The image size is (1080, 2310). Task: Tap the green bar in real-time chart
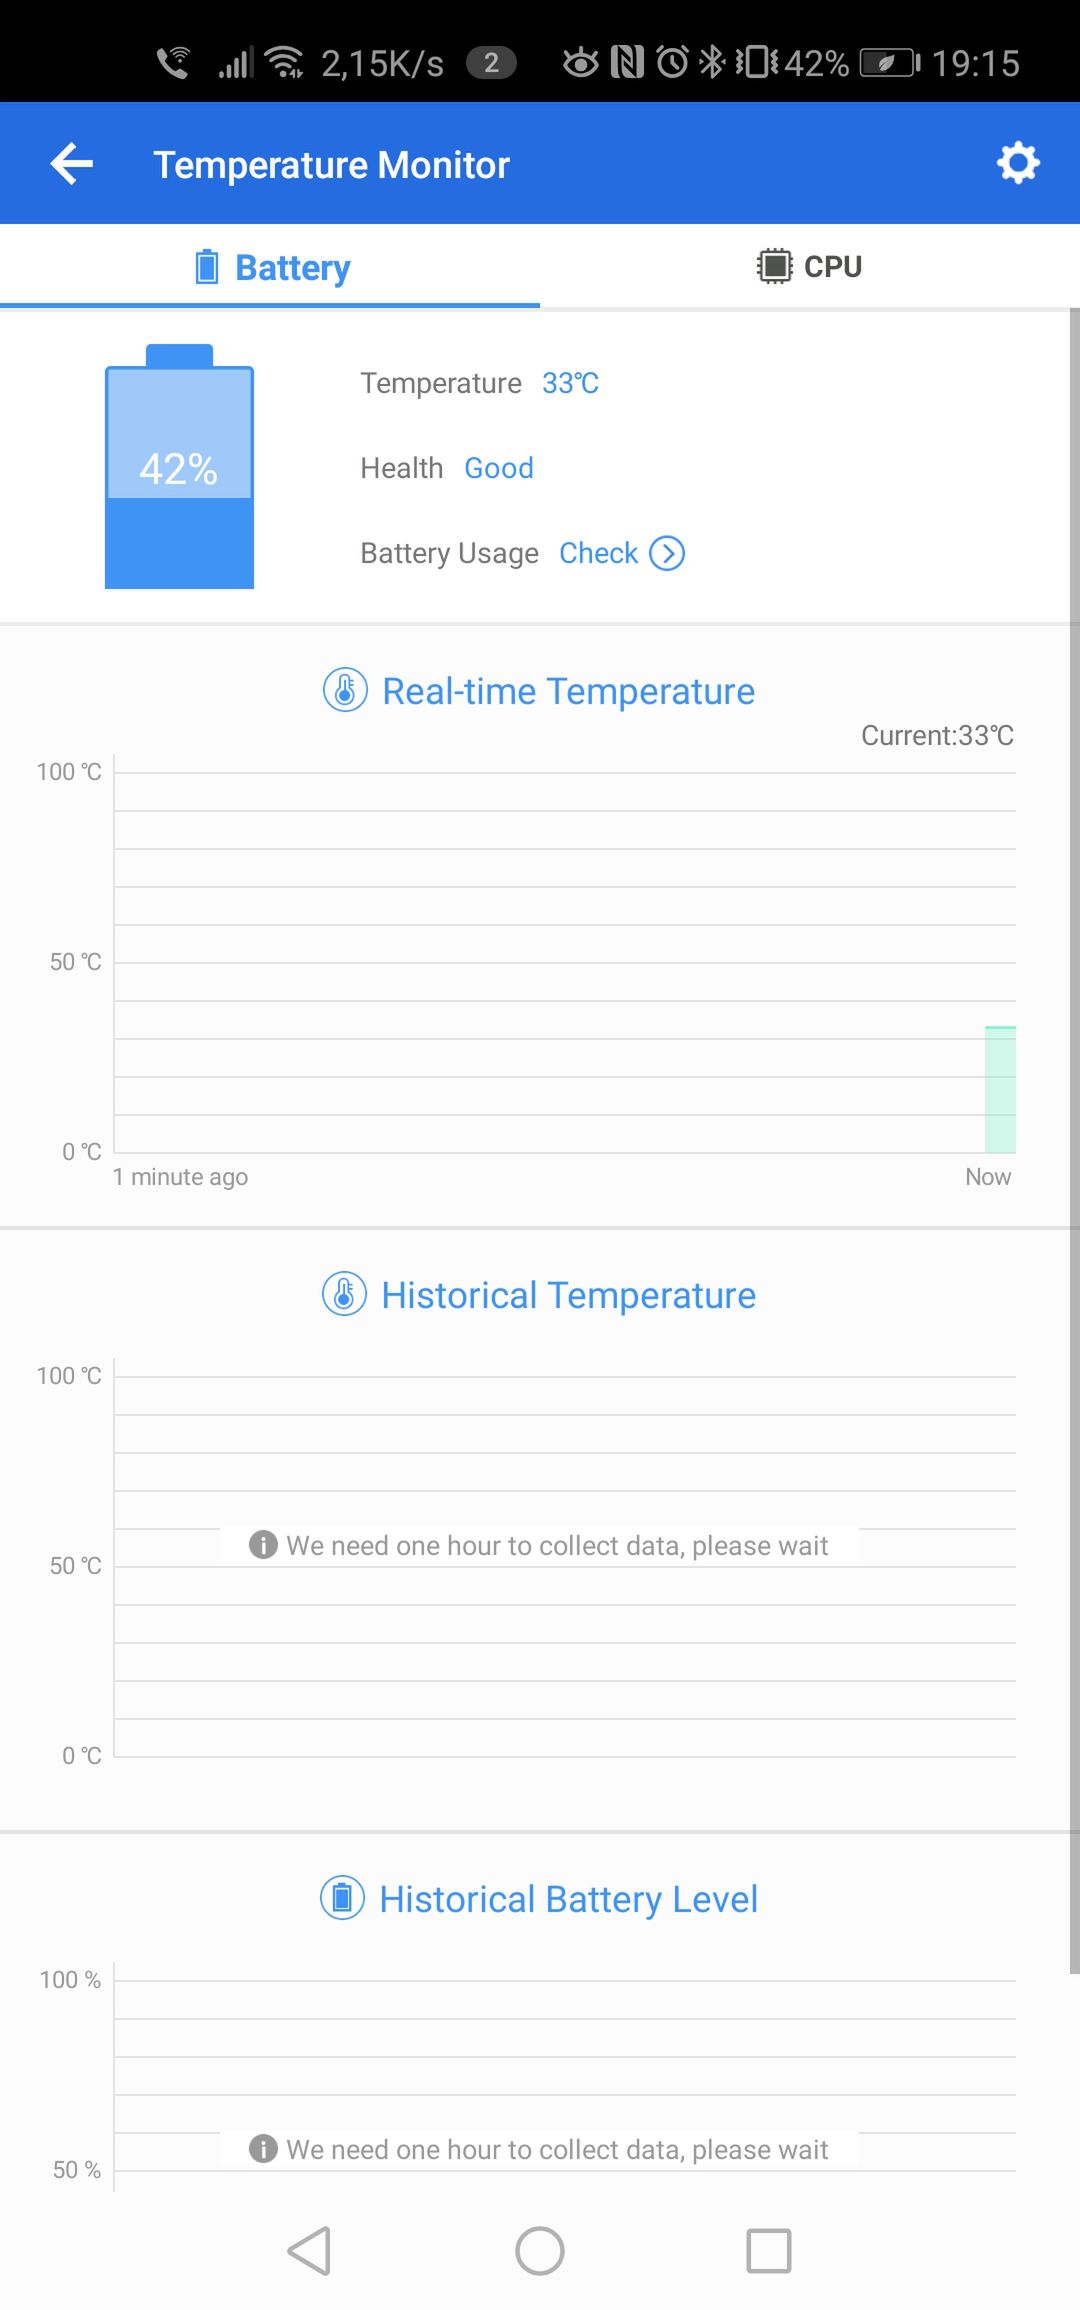pyautogui.click(x=1000, y=1089)
